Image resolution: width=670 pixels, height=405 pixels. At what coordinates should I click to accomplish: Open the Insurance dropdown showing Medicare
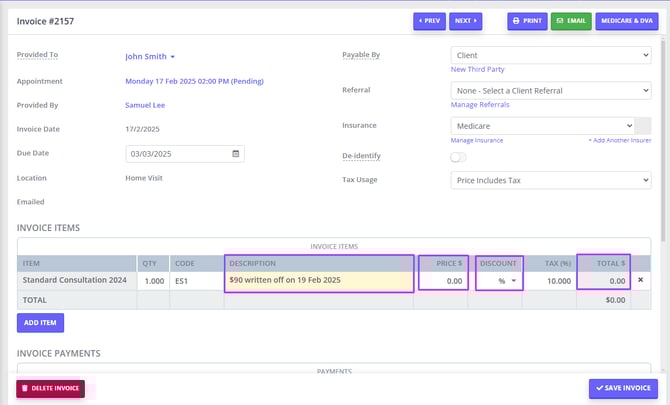pyautogui.click(x=542, y=126)
